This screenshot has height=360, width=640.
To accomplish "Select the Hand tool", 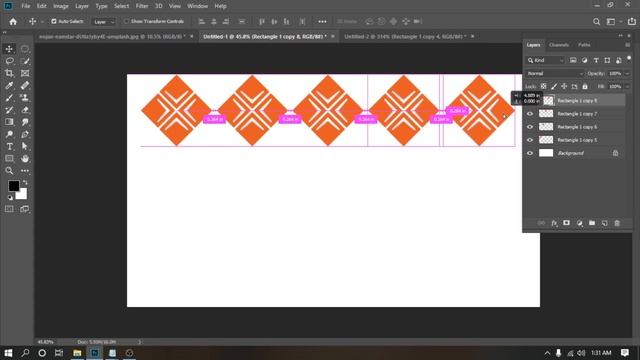I will point(25,159).
